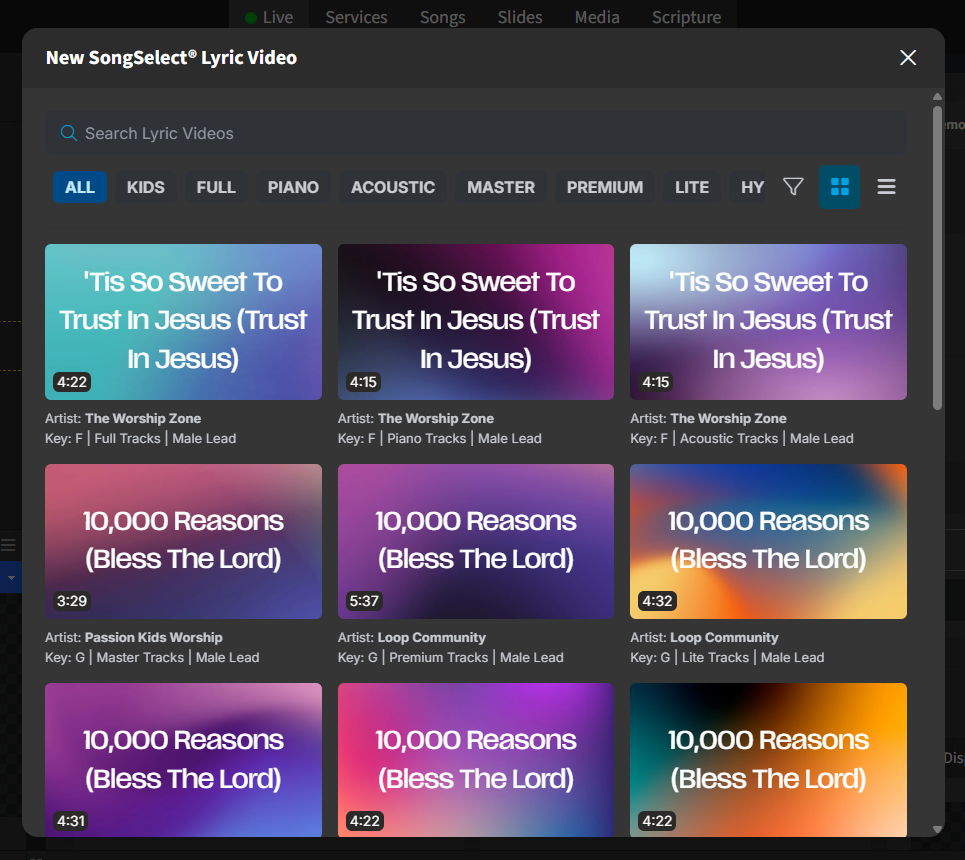
Task: Click scrollbar down arrow in dialog
Action: (937, 829)
